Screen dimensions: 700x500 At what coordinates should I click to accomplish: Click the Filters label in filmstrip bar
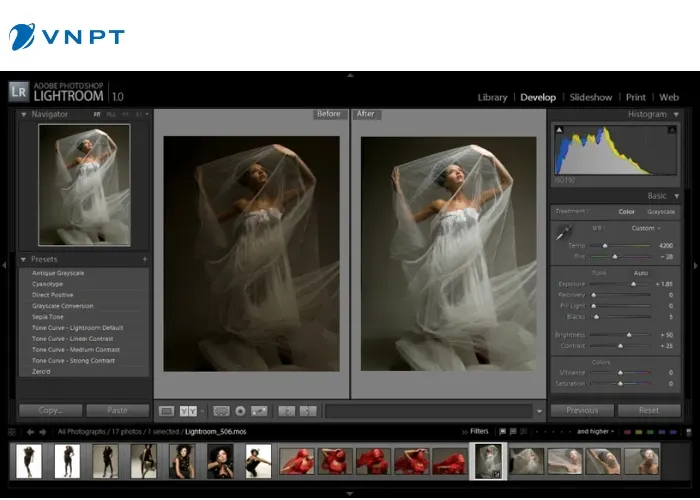(x=479, y=432)
